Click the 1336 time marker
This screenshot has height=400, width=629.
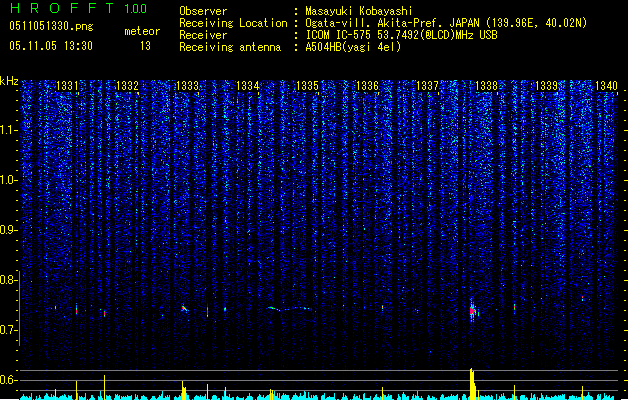367,86
